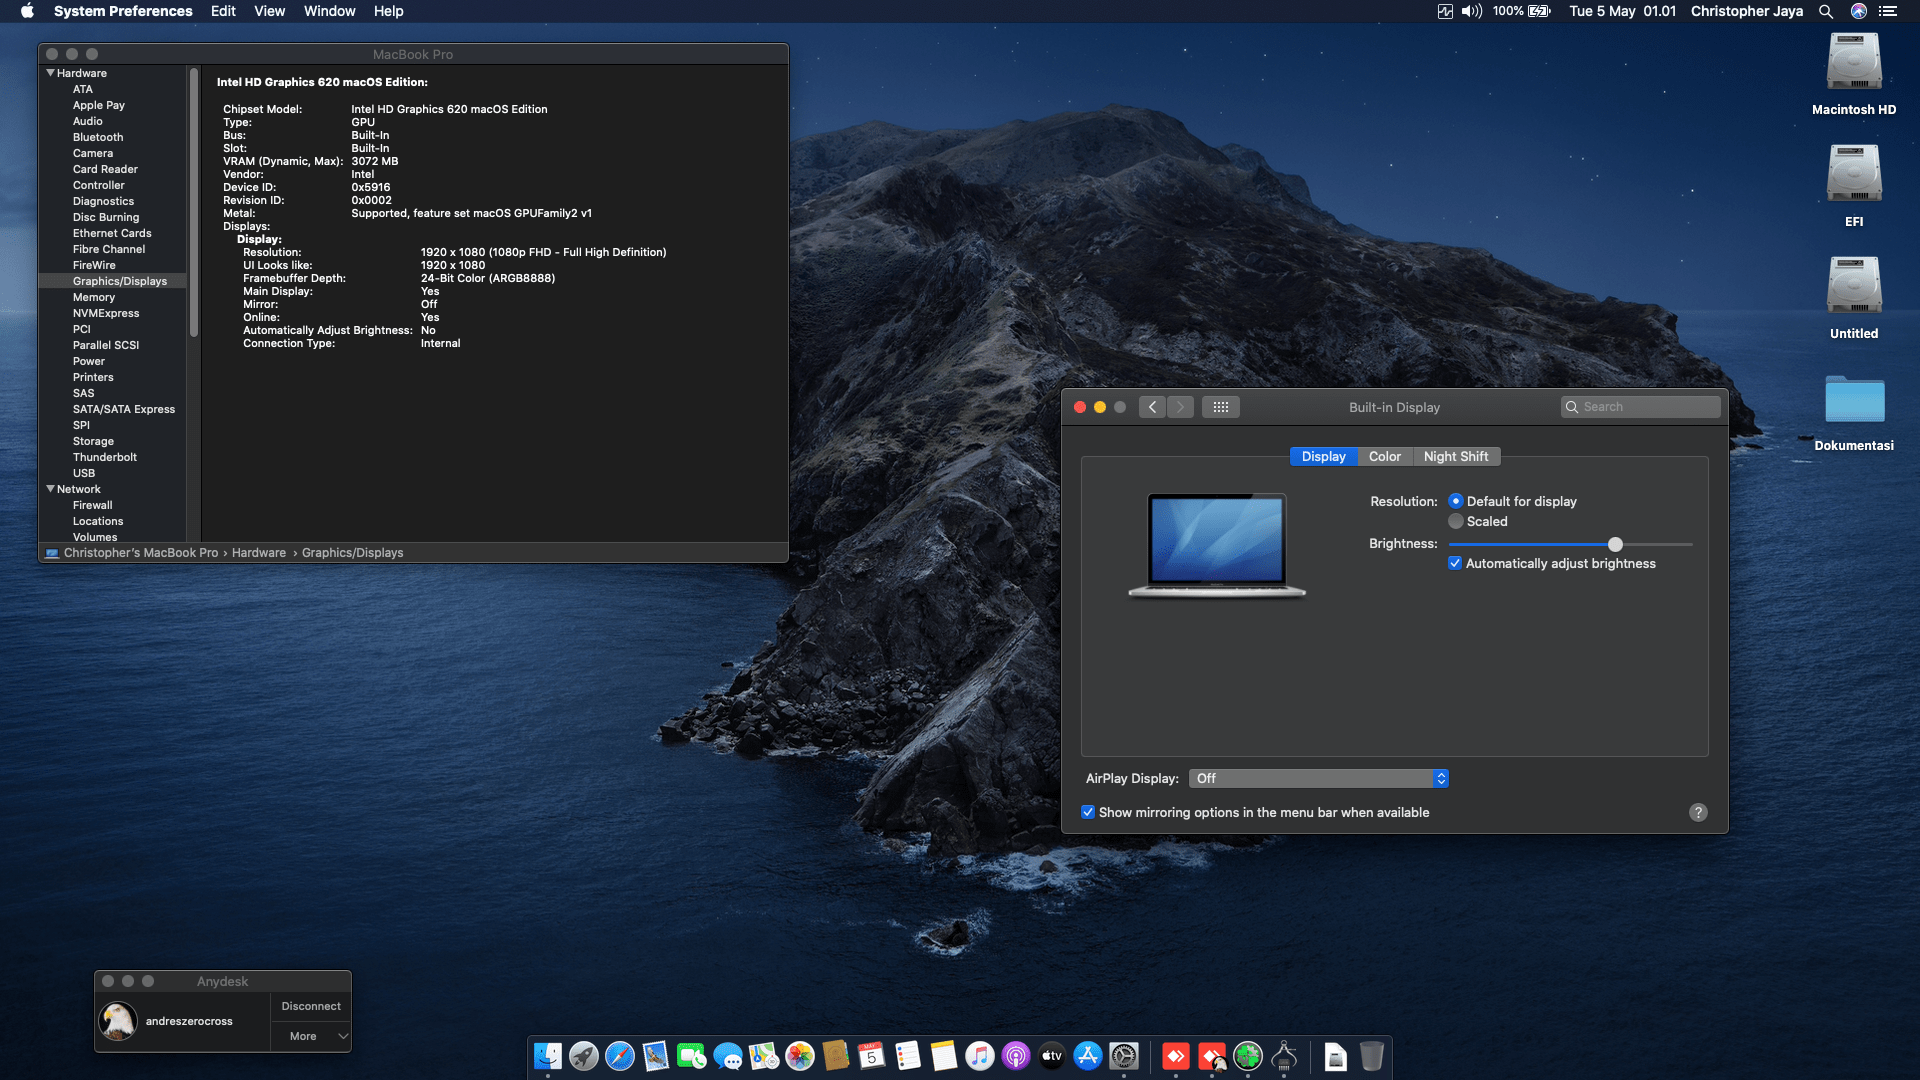Expand the More menu in Anydesk

311,1036
